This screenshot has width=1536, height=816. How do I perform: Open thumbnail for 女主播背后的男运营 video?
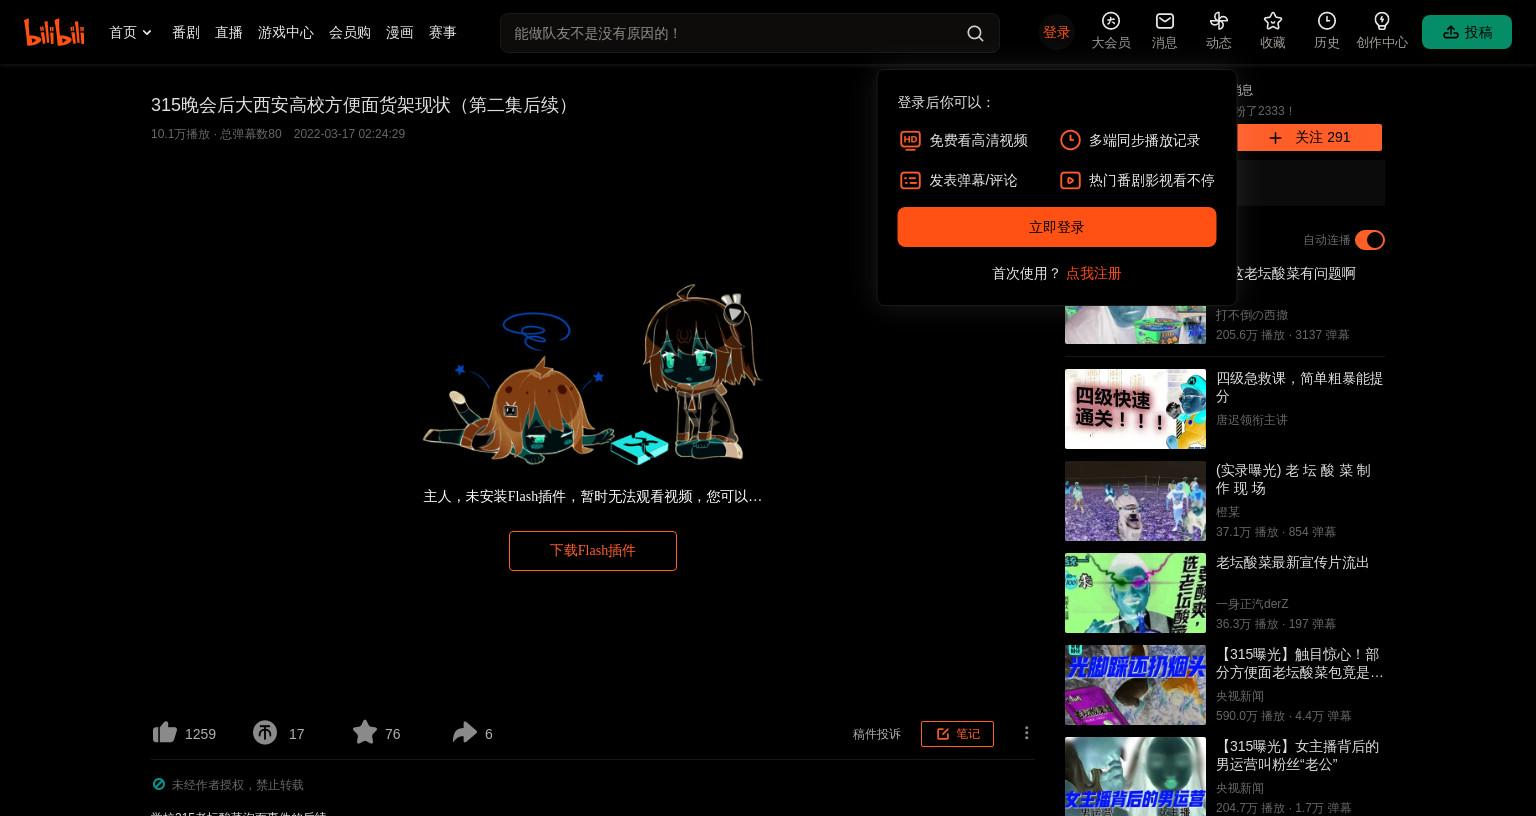click(1135, 777)
